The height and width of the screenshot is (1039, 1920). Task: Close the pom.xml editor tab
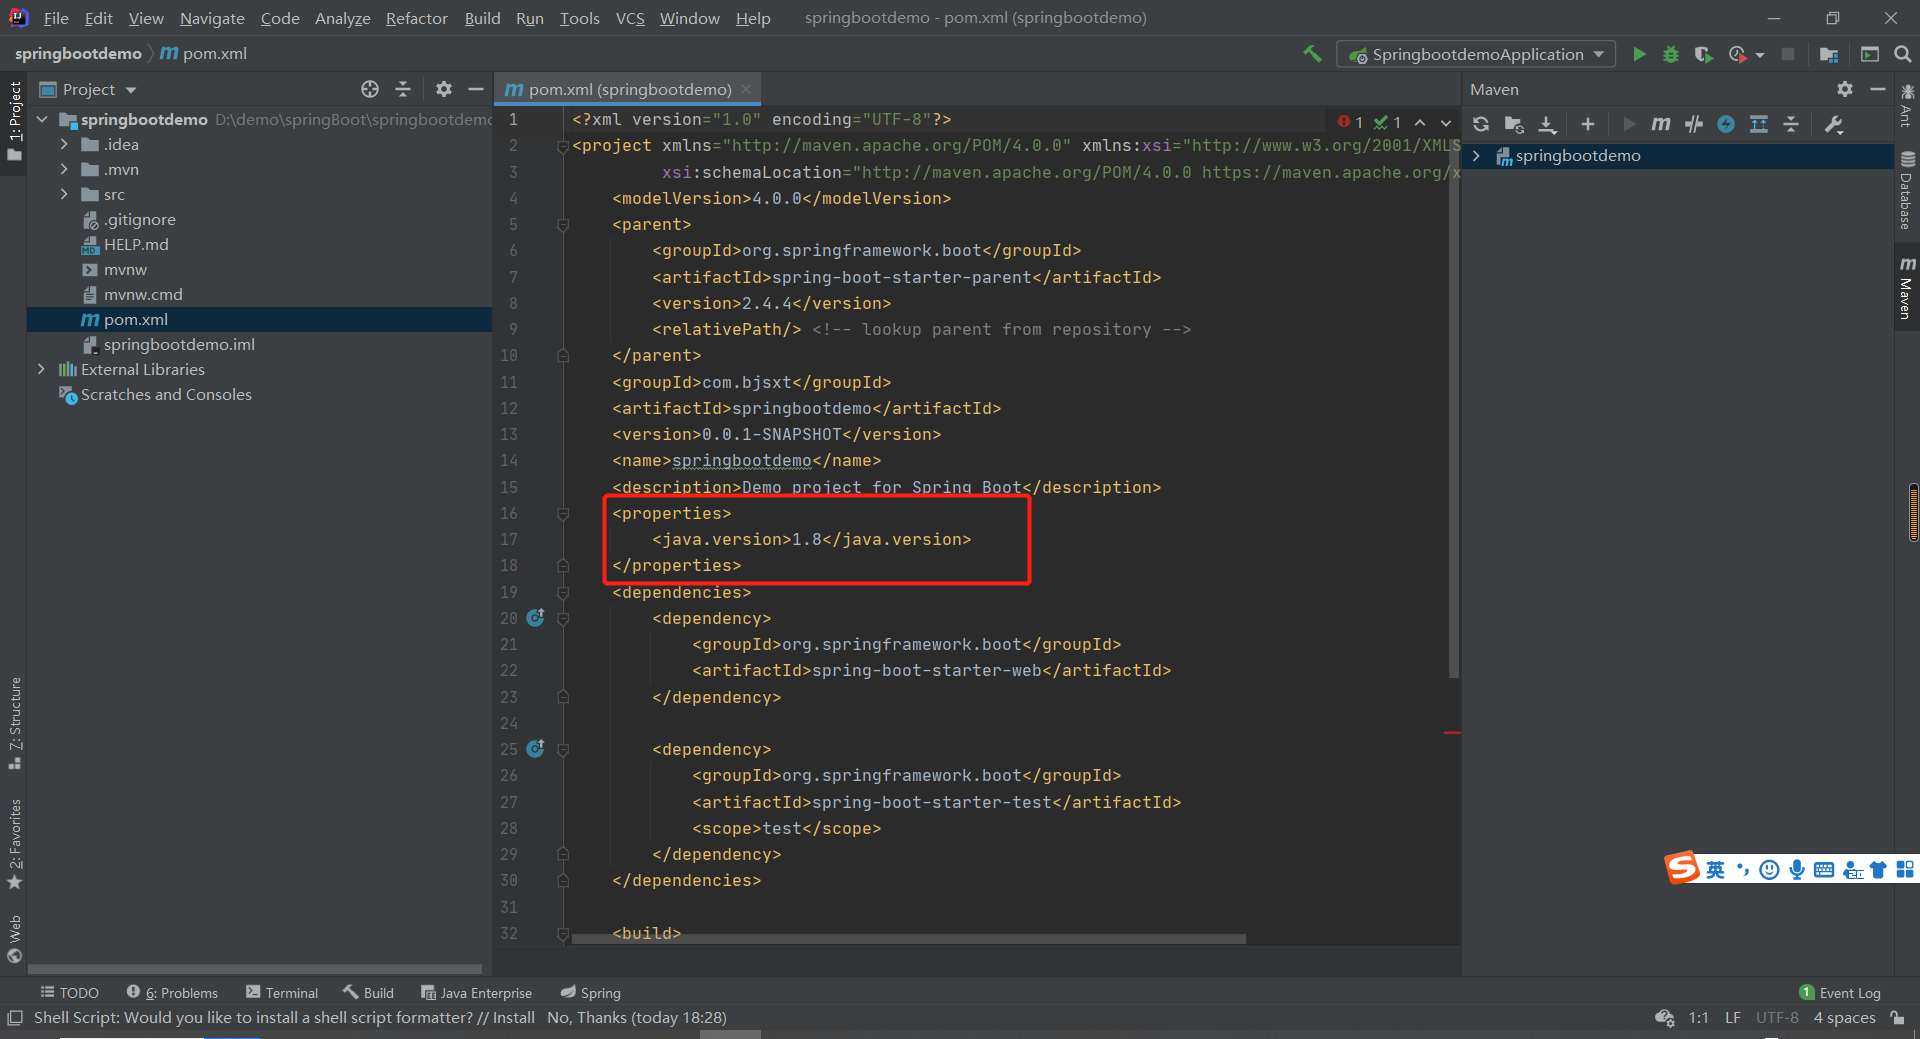point(746,89)
